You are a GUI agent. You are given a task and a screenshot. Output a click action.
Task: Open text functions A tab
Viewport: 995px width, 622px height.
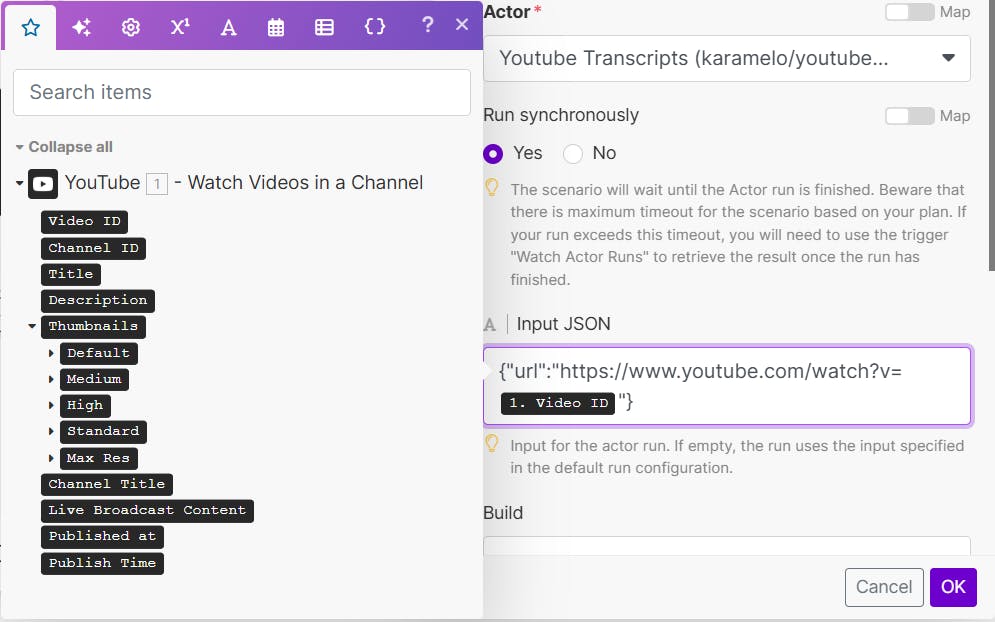[228, 27]
